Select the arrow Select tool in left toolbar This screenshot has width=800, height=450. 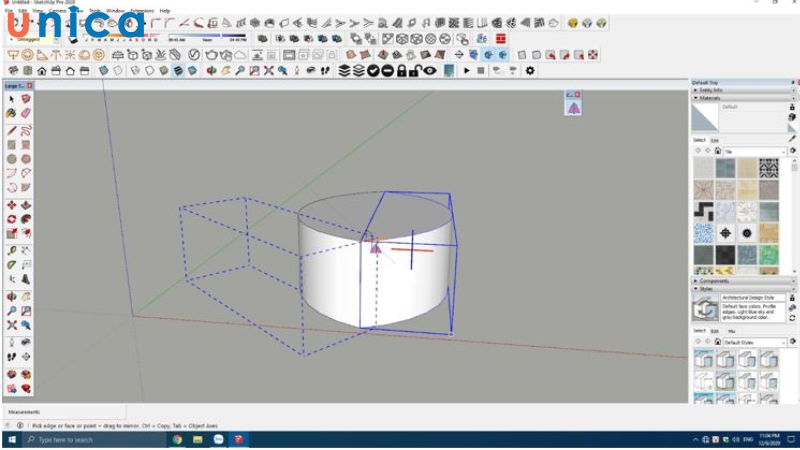pos(11,100)
